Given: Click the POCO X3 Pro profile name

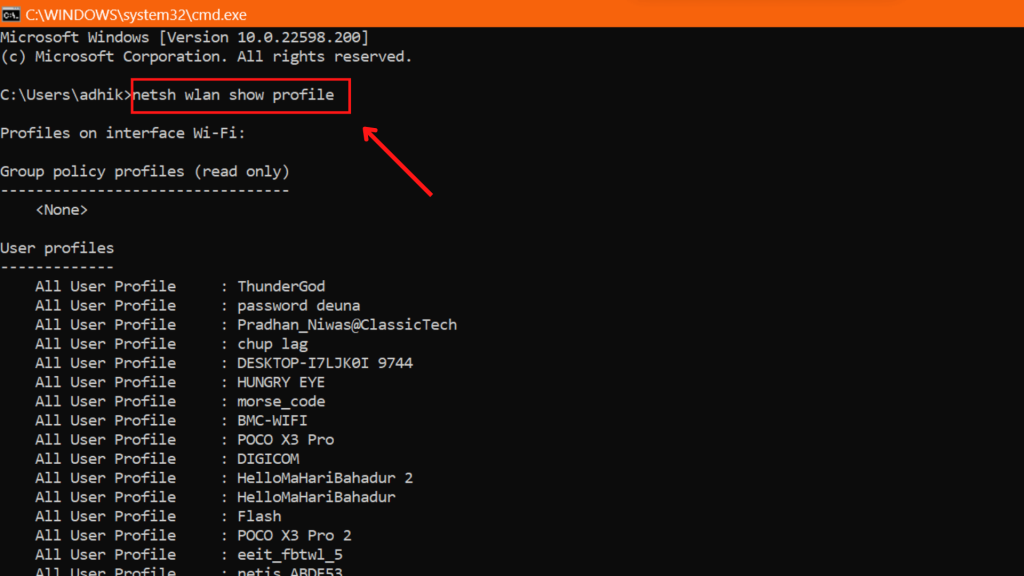Looking at the screenshot, I should pos(285,440).
